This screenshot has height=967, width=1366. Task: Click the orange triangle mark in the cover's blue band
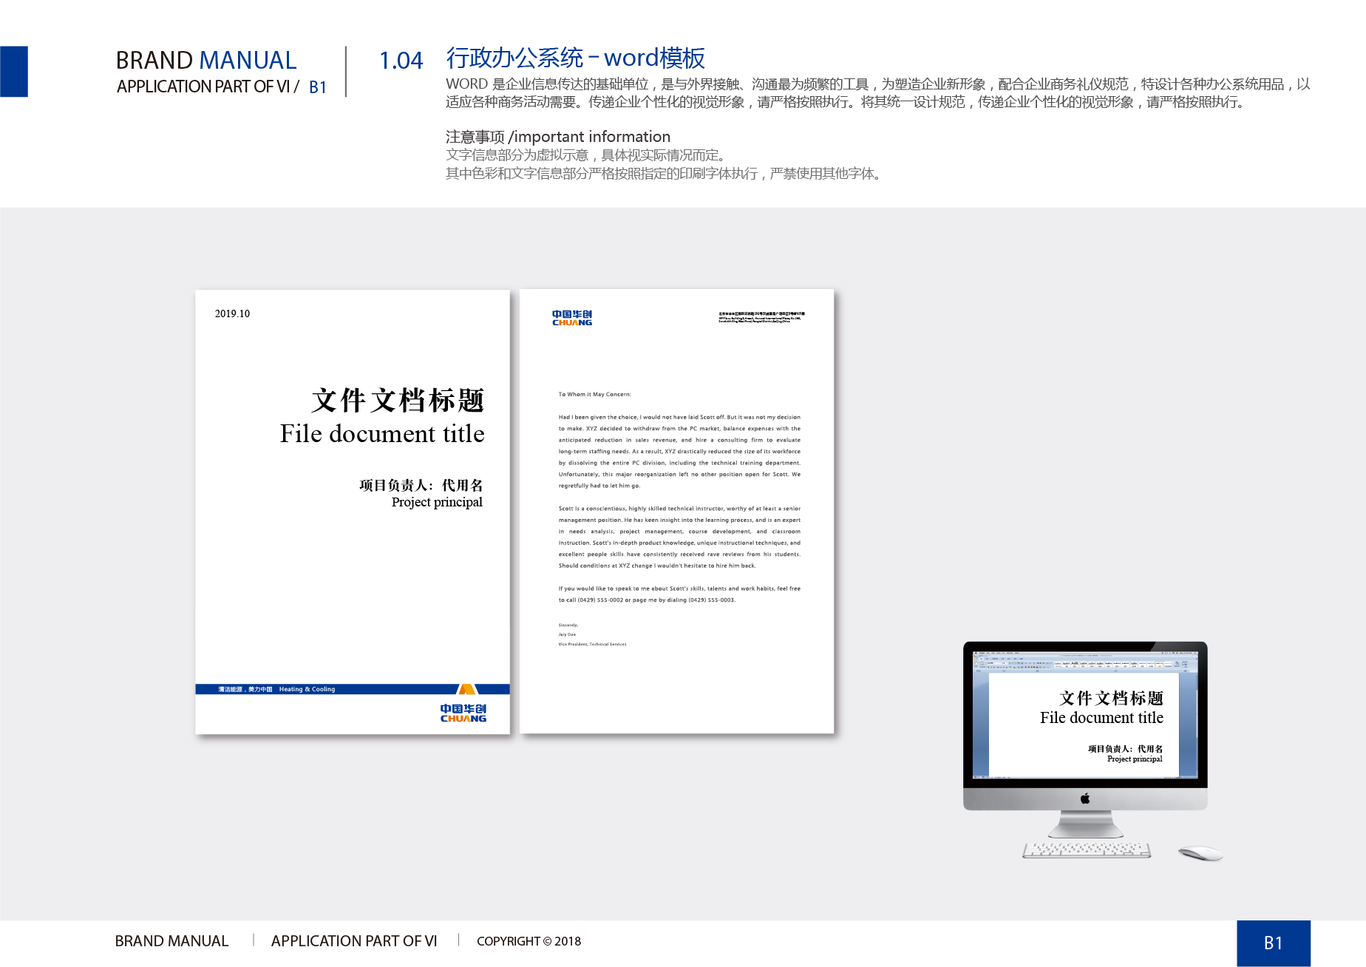(x=467, y=689)
